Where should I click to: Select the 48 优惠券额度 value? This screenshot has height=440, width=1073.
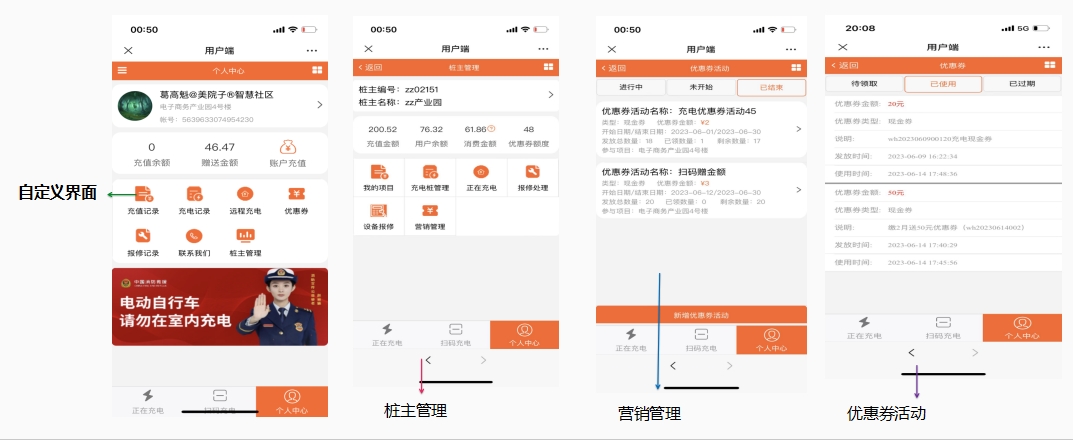click(x=529, y=129)
